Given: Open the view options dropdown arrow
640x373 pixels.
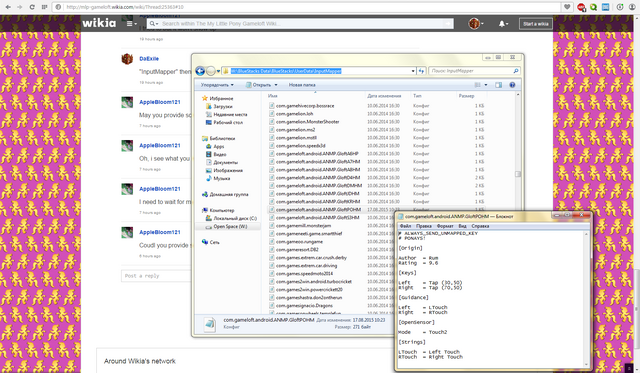Looking at the screenshot, I should [x=486, y=85].
